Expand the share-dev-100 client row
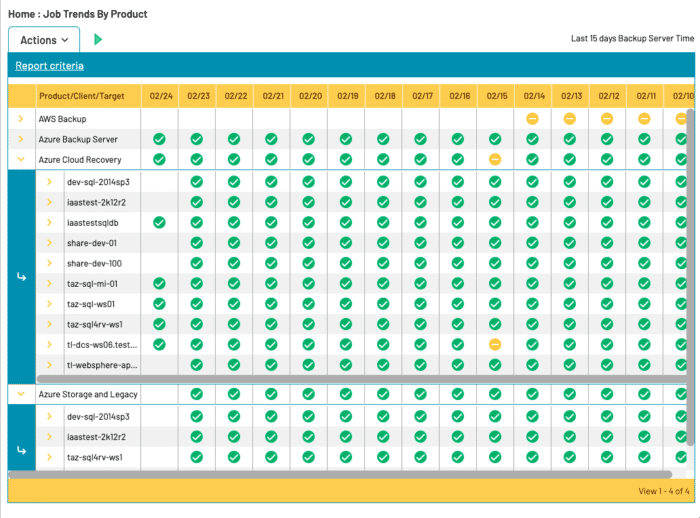 pyautogui.click(x=50, y=263)
